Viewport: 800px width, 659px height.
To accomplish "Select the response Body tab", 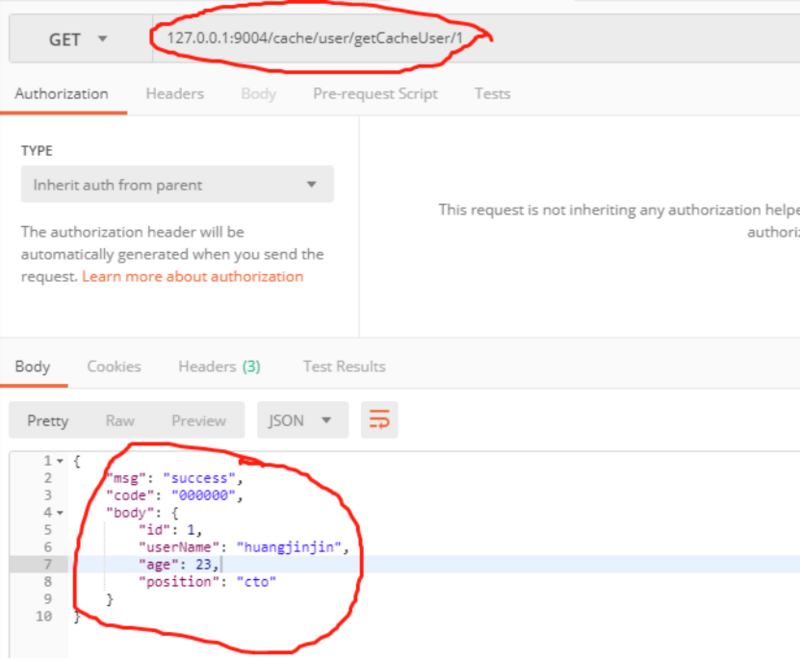I will (x=33, y=366).
